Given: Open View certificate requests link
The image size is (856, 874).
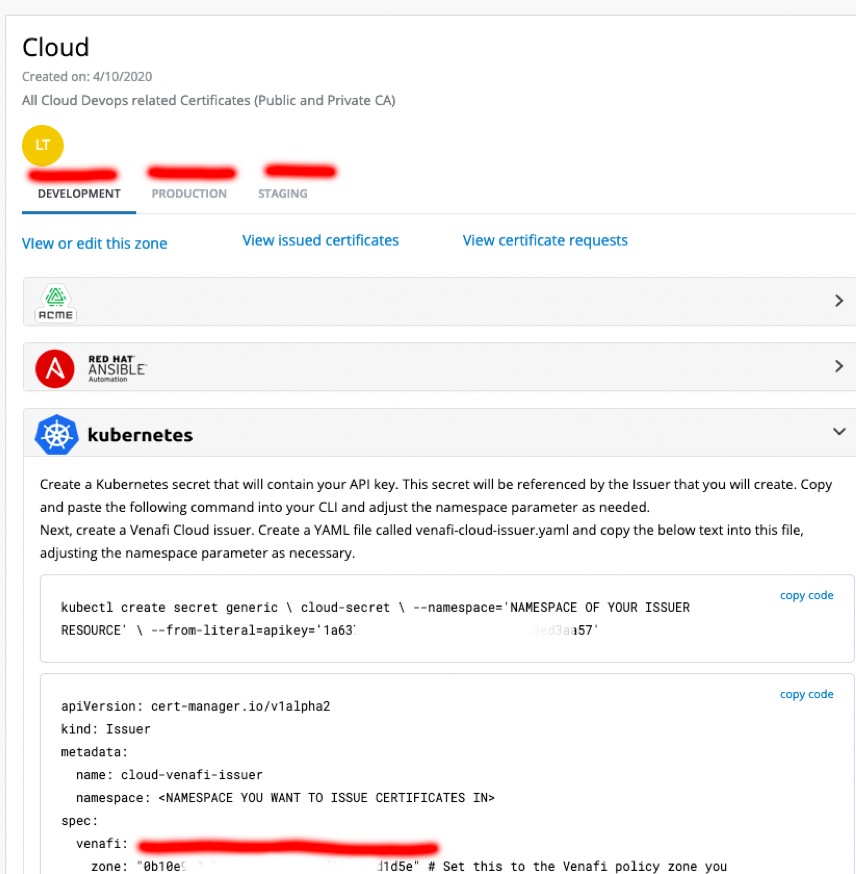Looking at the screenshot, I should [x=545, y=240].
